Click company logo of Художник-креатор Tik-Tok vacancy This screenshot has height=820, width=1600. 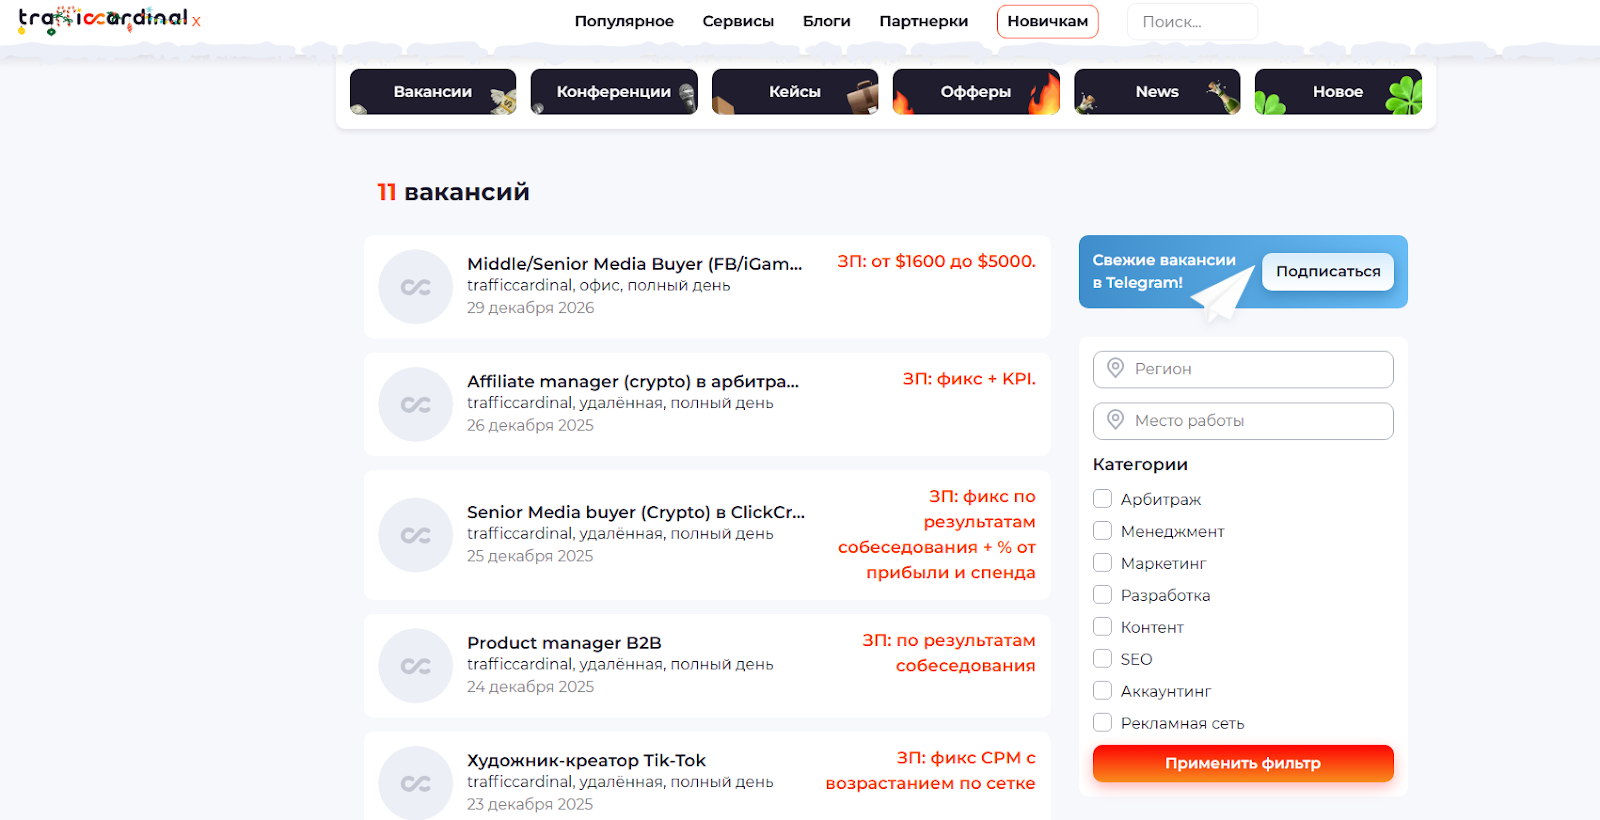pos(416,783)
